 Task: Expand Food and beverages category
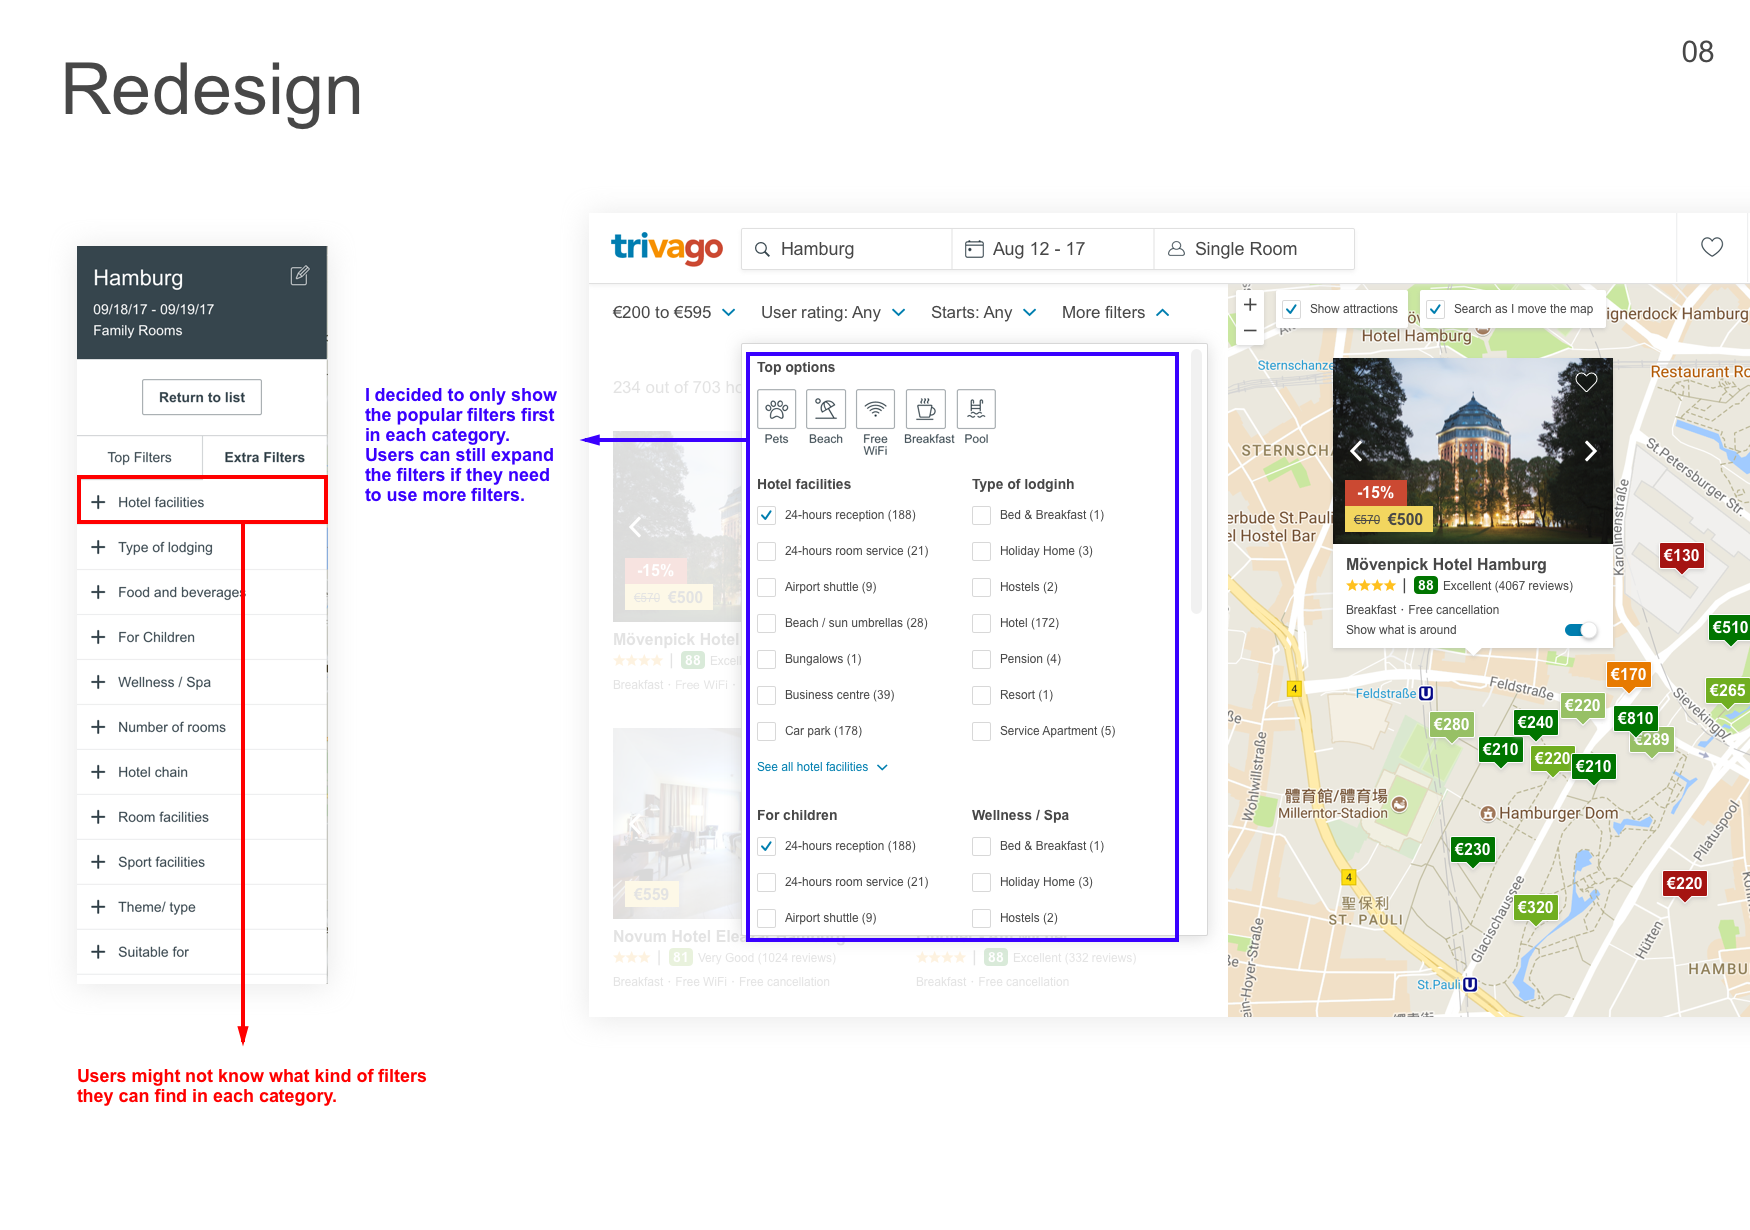(202, 592)
